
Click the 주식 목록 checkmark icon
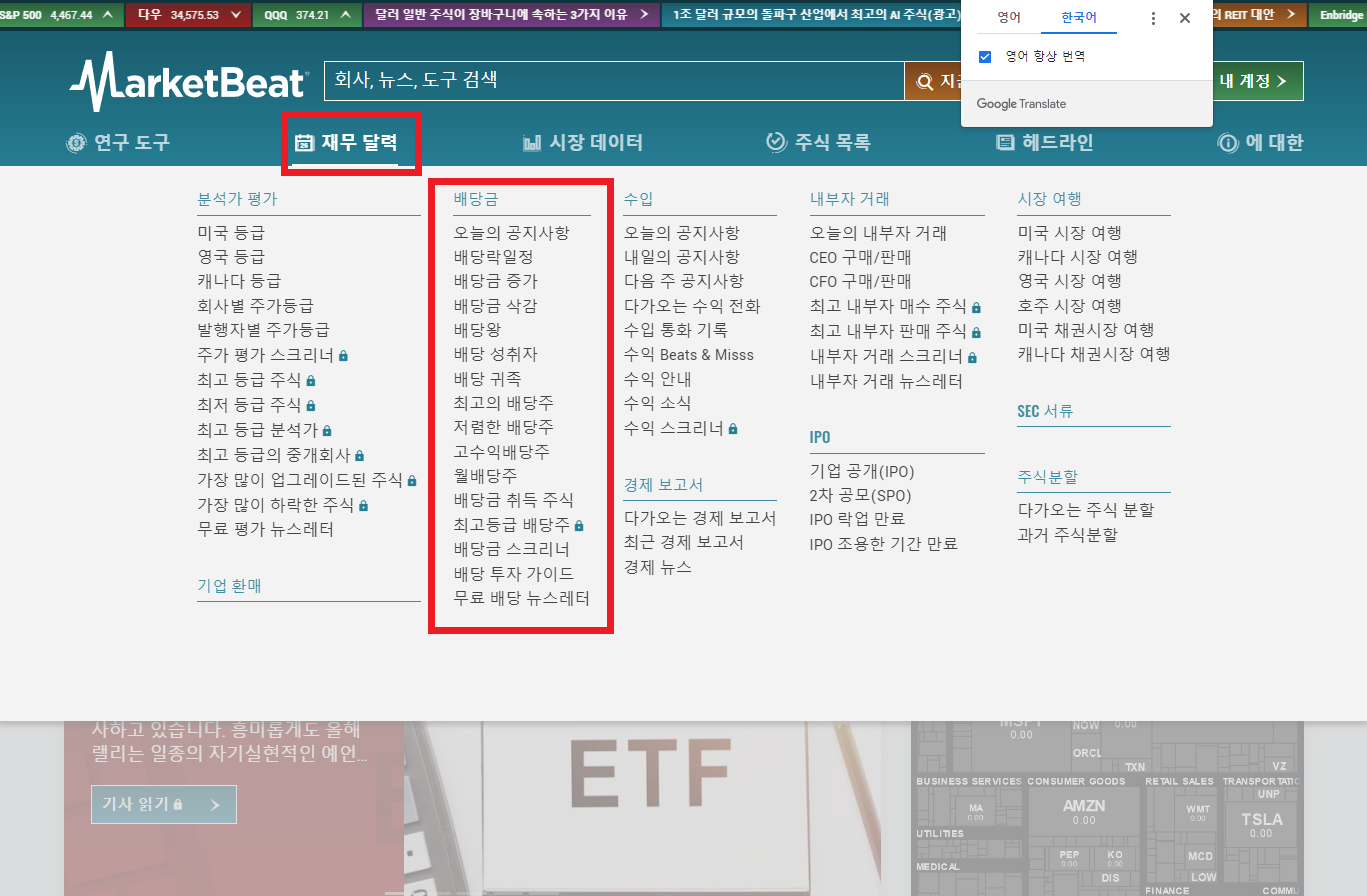coord(776,142)
